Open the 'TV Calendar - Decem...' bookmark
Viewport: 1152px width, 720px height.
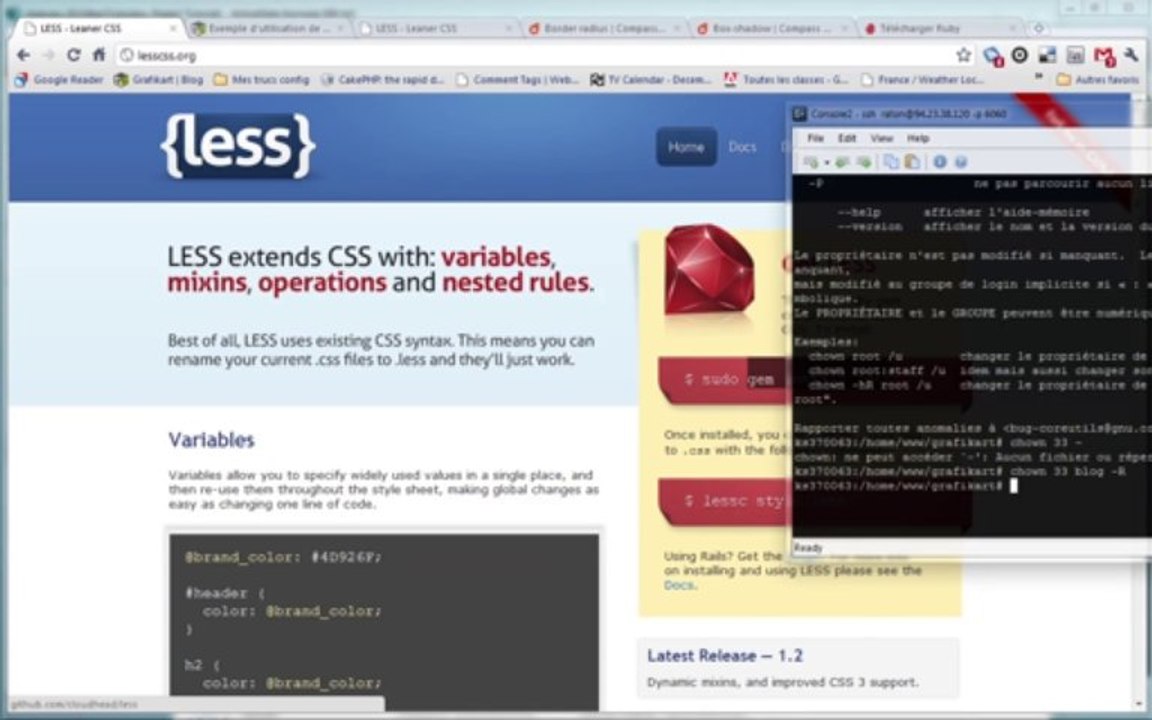click(x=651, y=79)
